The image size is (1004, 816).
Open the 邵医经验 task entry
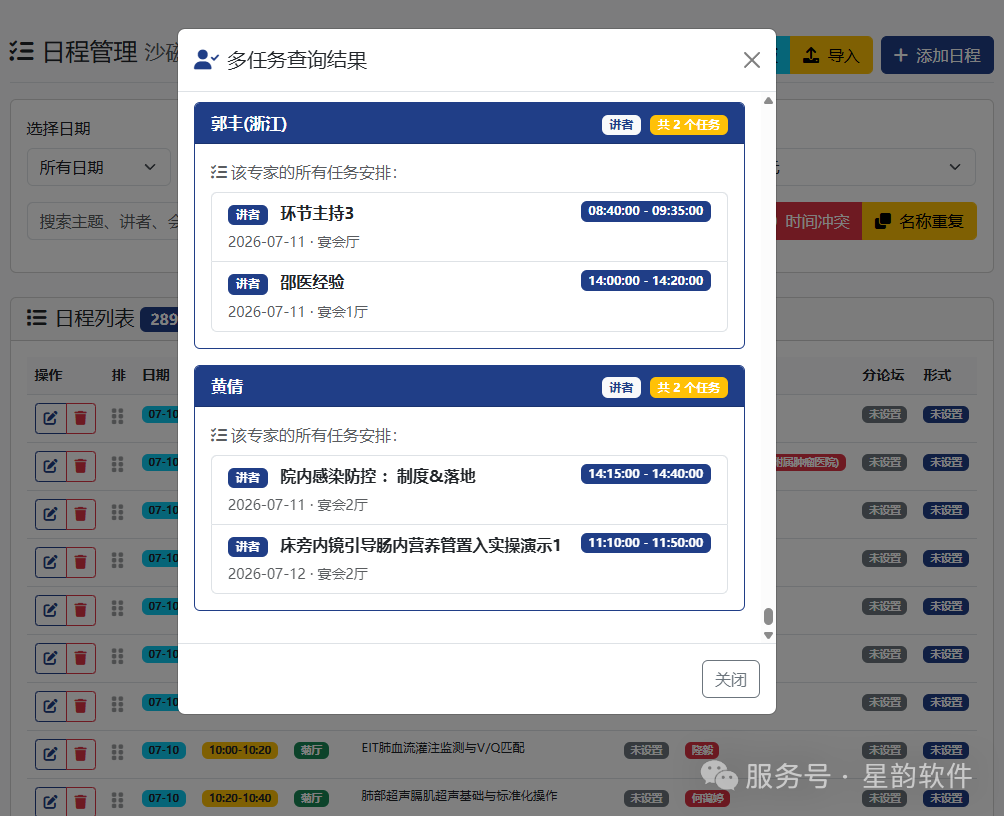tap(469, 297)
